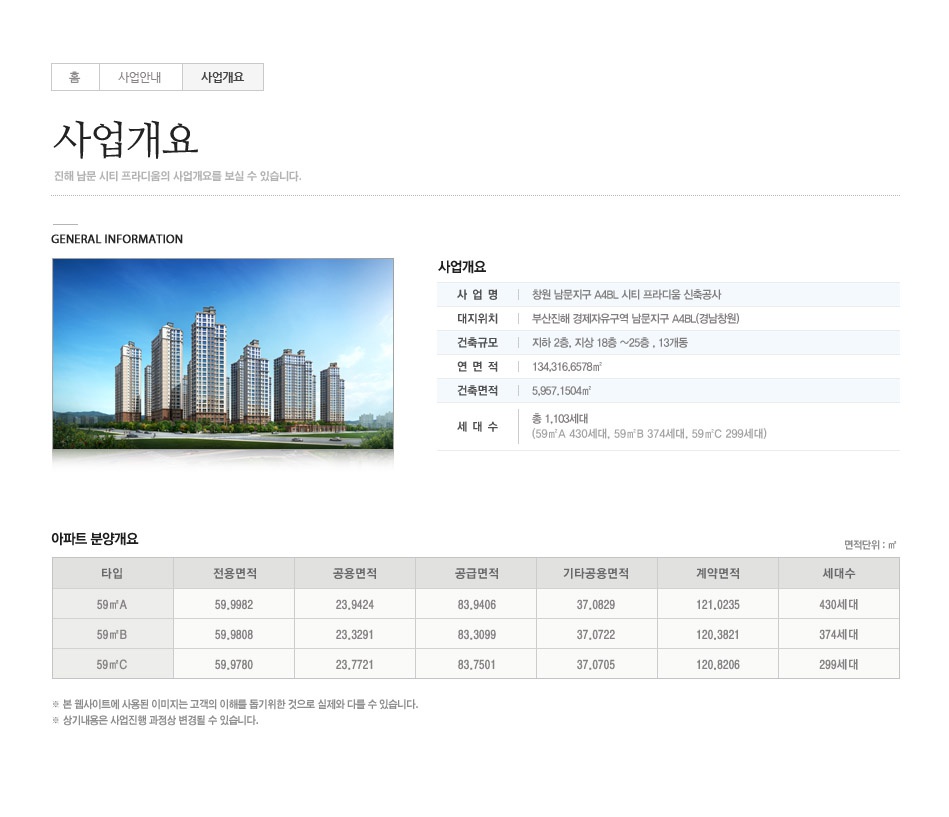Click 부산진해 경제자유구역 남문지구 address text
This screenshot has width=949, height=817.
point(635,318)
